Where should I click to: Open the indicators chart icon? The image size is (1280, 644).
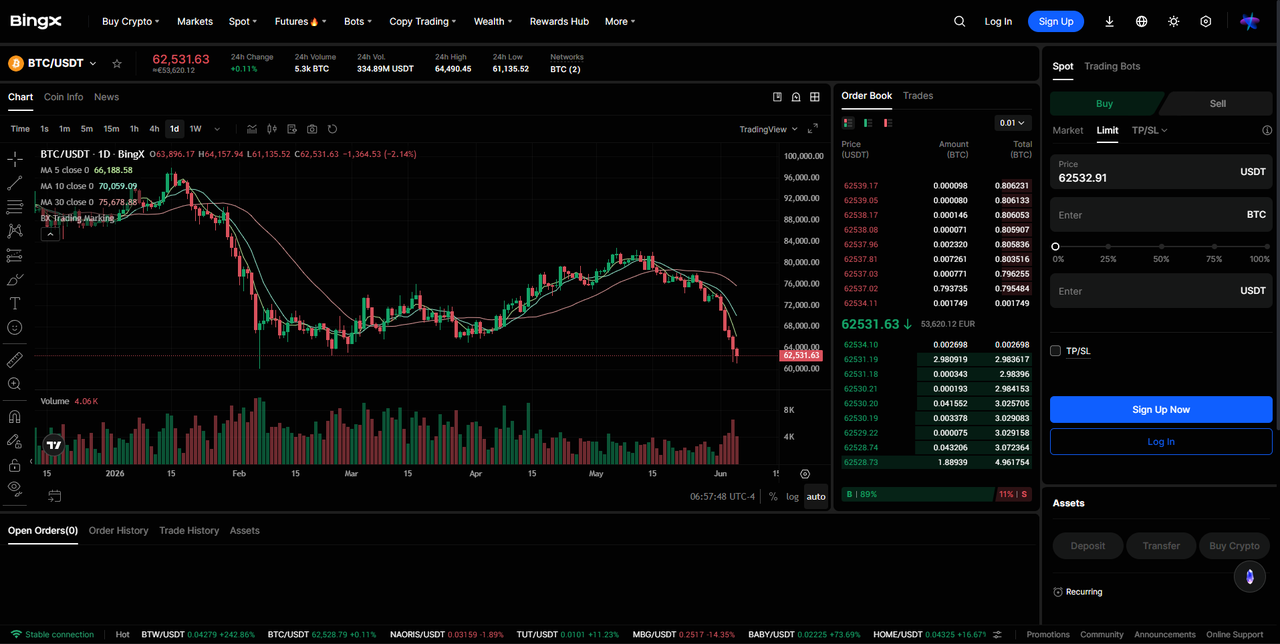[x=252, y=129]
